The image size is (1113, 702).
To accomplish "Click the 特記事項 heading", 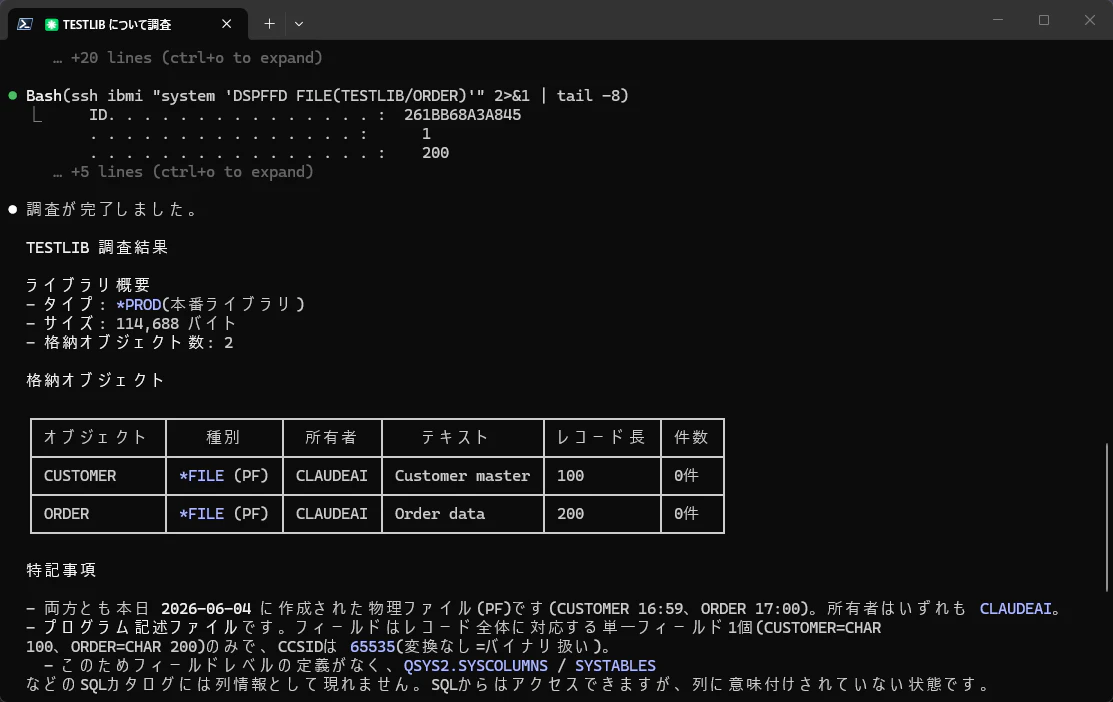I will (61, 570).
